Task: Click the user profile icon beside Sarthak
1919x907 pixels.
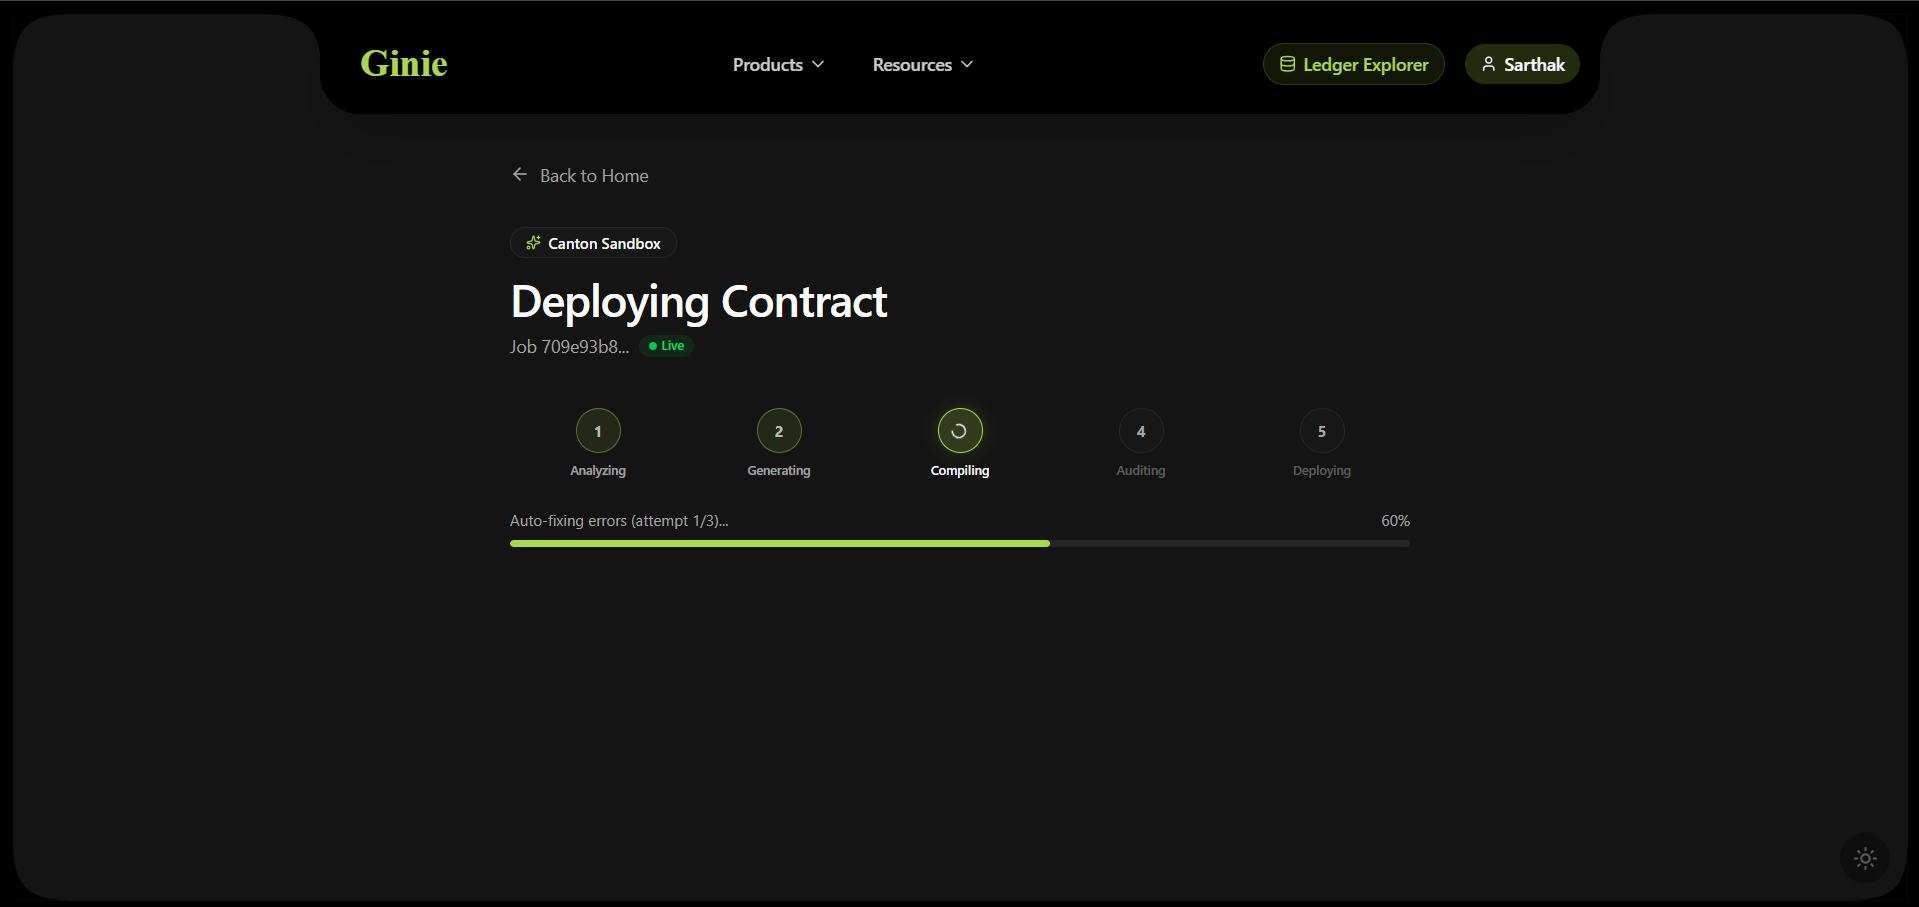Action: [x=1489, y=64]
